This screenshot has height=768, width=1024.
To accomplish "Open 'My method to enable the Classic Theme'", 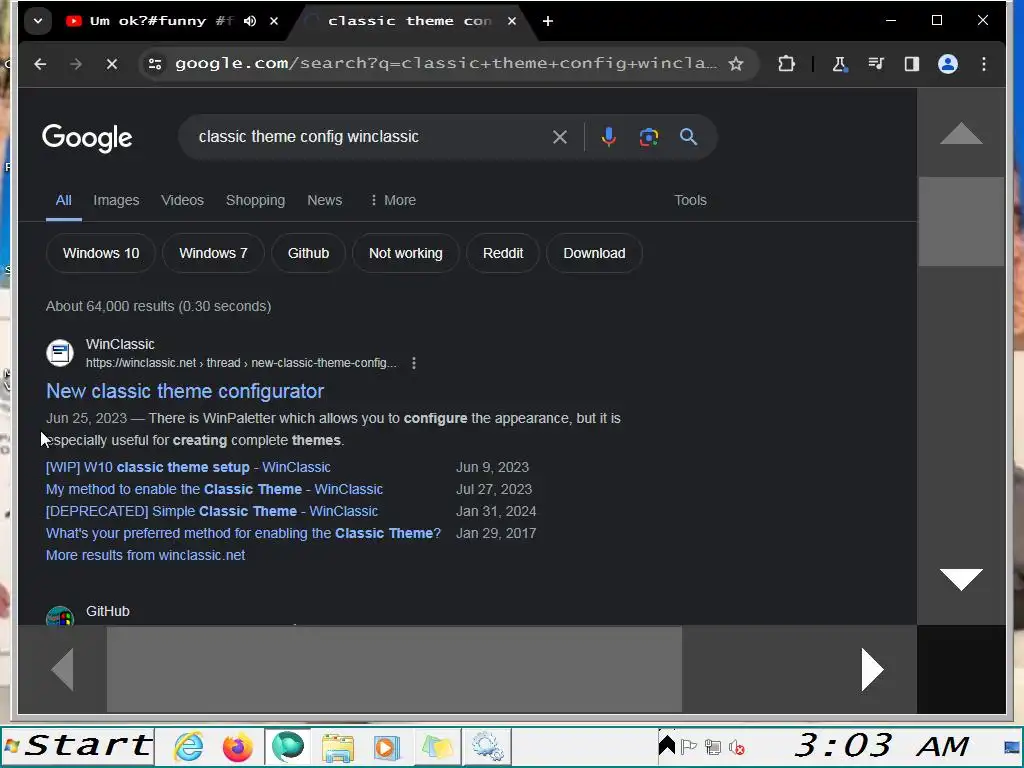I will [x=214, y=489].
